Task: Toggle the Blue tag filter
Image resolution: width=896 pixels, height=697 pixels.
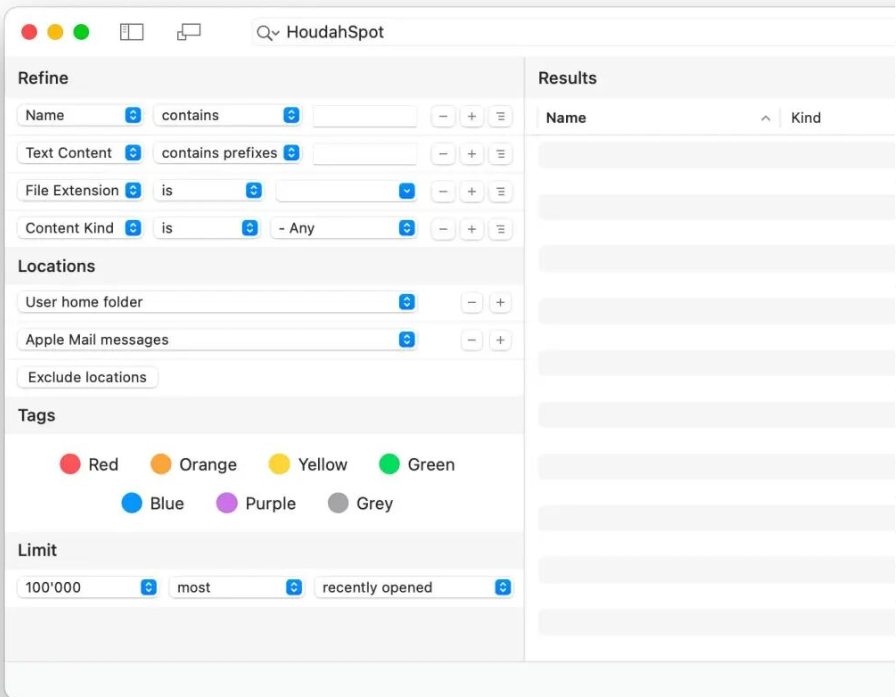Action: coord(153,503)
